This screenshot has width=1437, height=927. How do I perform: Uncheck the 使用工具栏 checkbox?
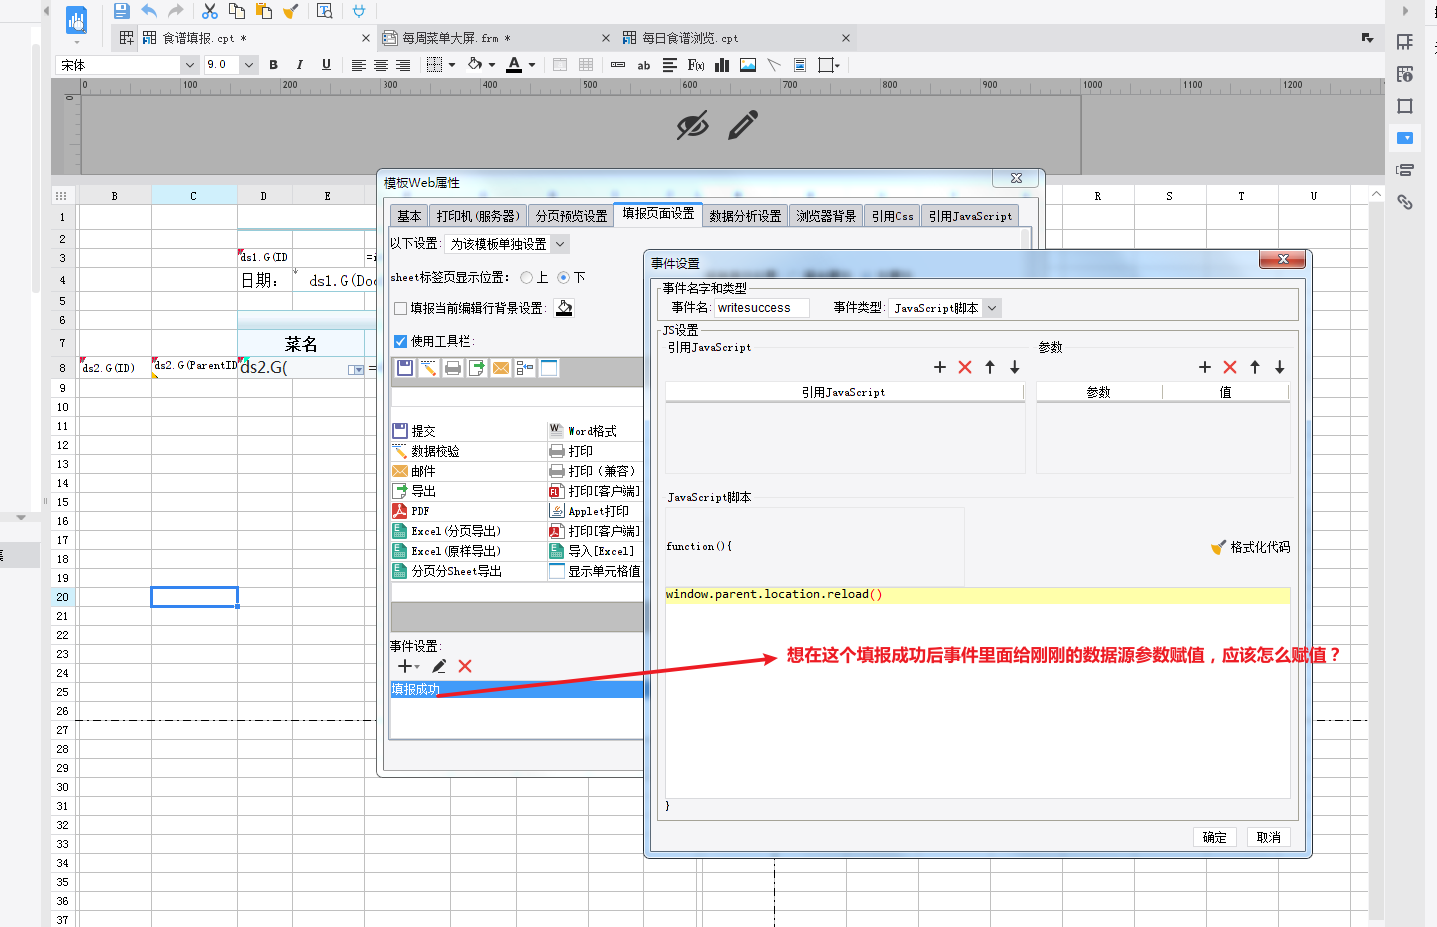(x=401, y=341)
